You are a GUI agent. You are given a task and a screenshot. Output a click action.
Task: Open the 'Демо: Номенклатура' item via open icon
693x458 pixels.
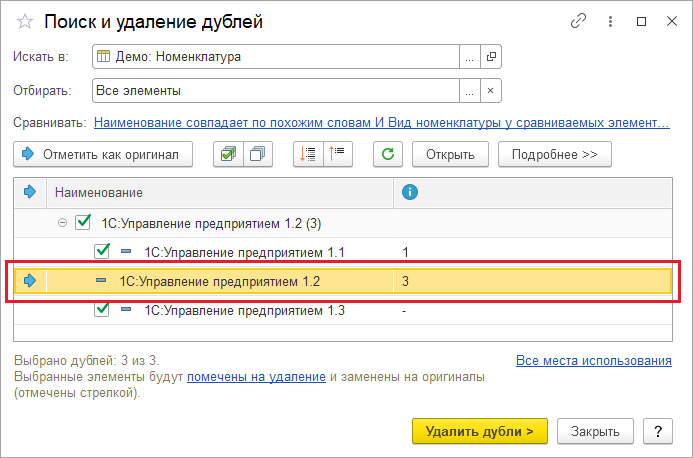[491, 57]
